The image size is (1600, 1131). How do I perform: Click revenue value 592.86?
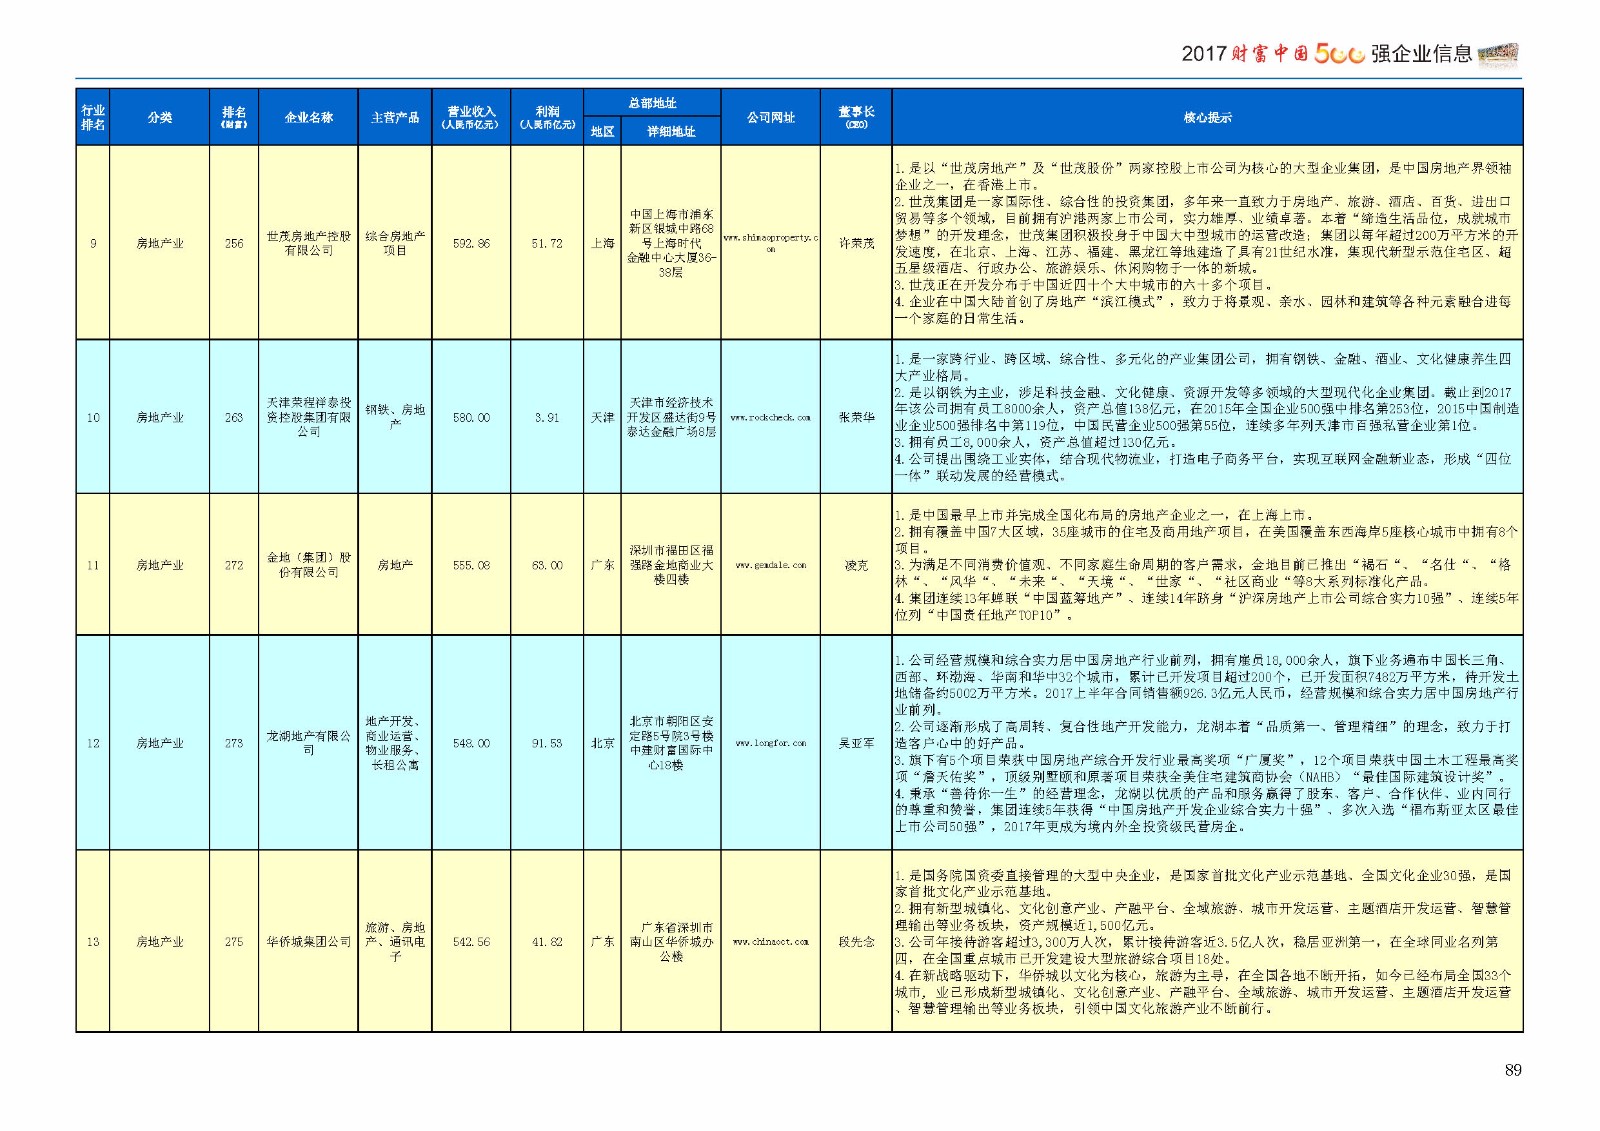471,243
